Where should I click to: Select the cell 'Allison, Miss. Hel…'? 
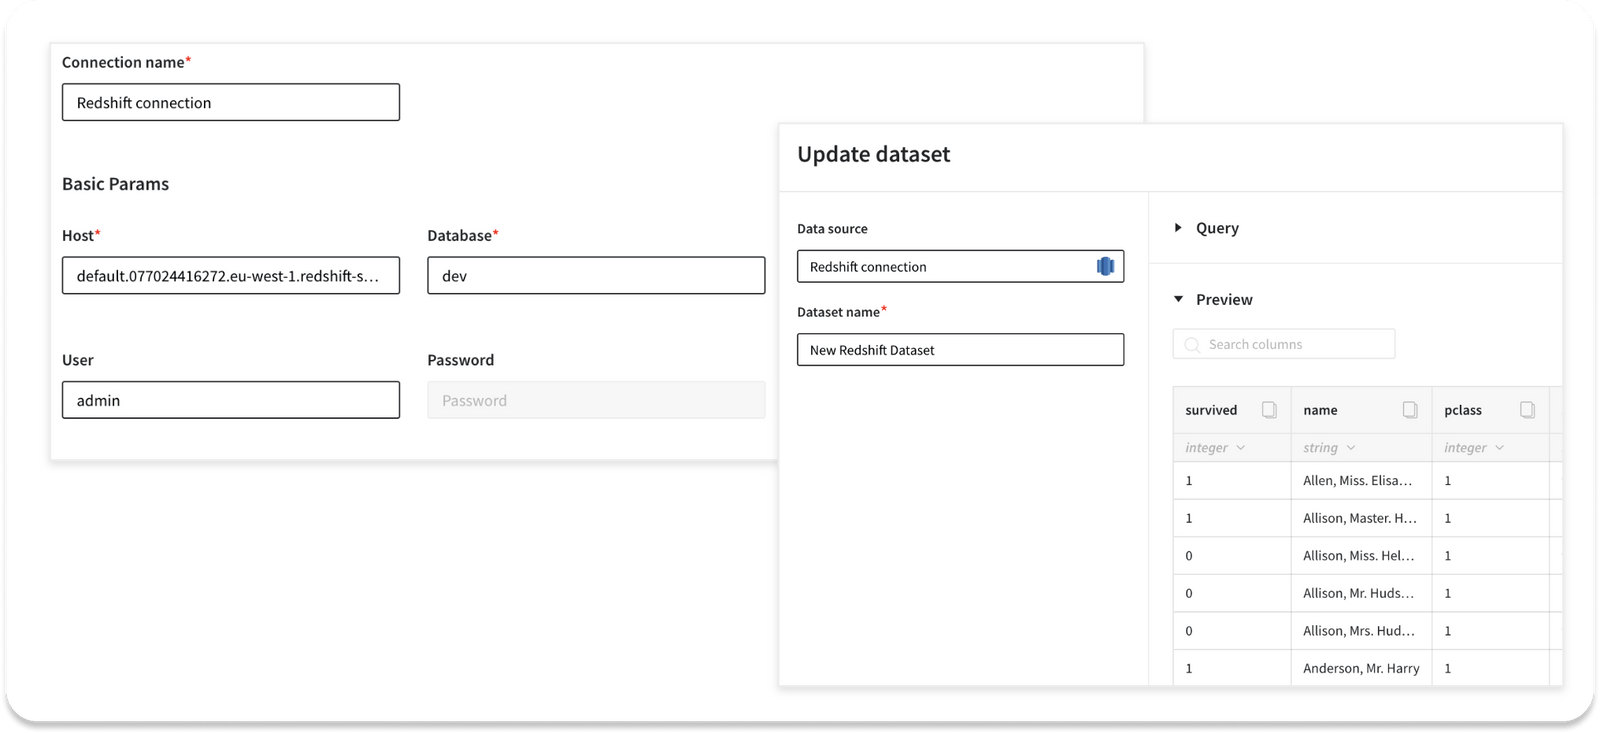point(1361,556)
